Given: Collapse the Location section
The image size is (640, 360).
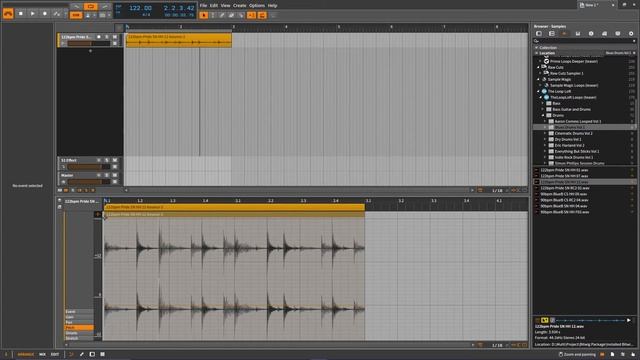Looking at the screenshot, I should [537, 53].
